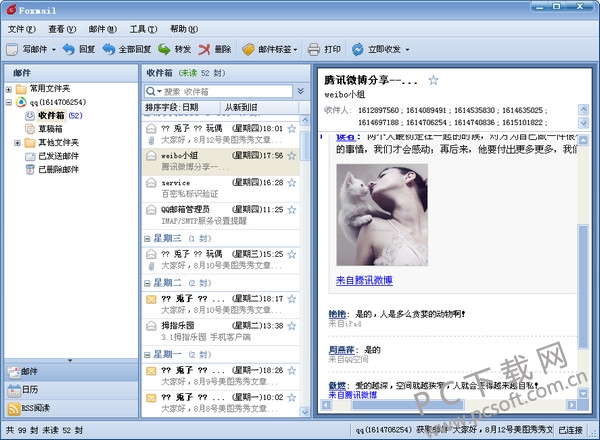
Task: Star the 星期三 15:25 message
Action: coord(292,254)
